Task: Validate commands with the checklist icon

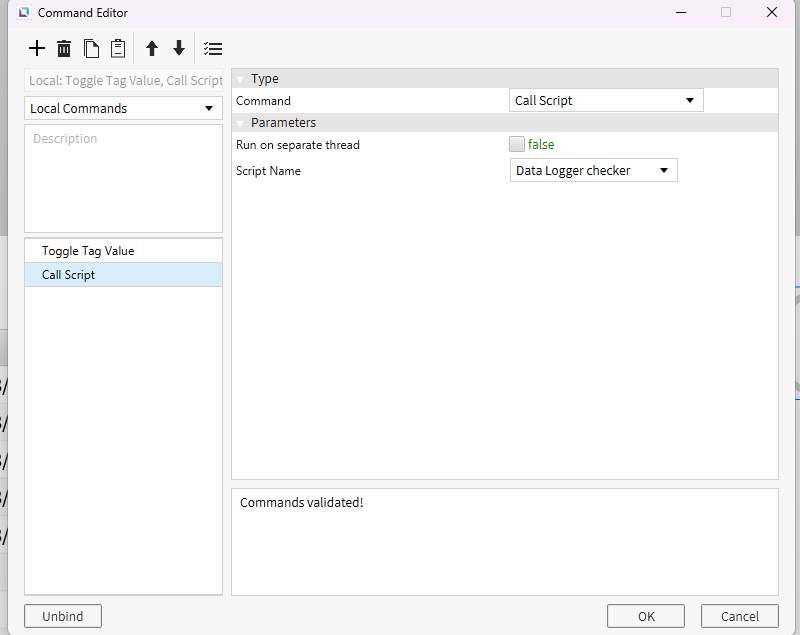Action: click(x=213, y=49)
